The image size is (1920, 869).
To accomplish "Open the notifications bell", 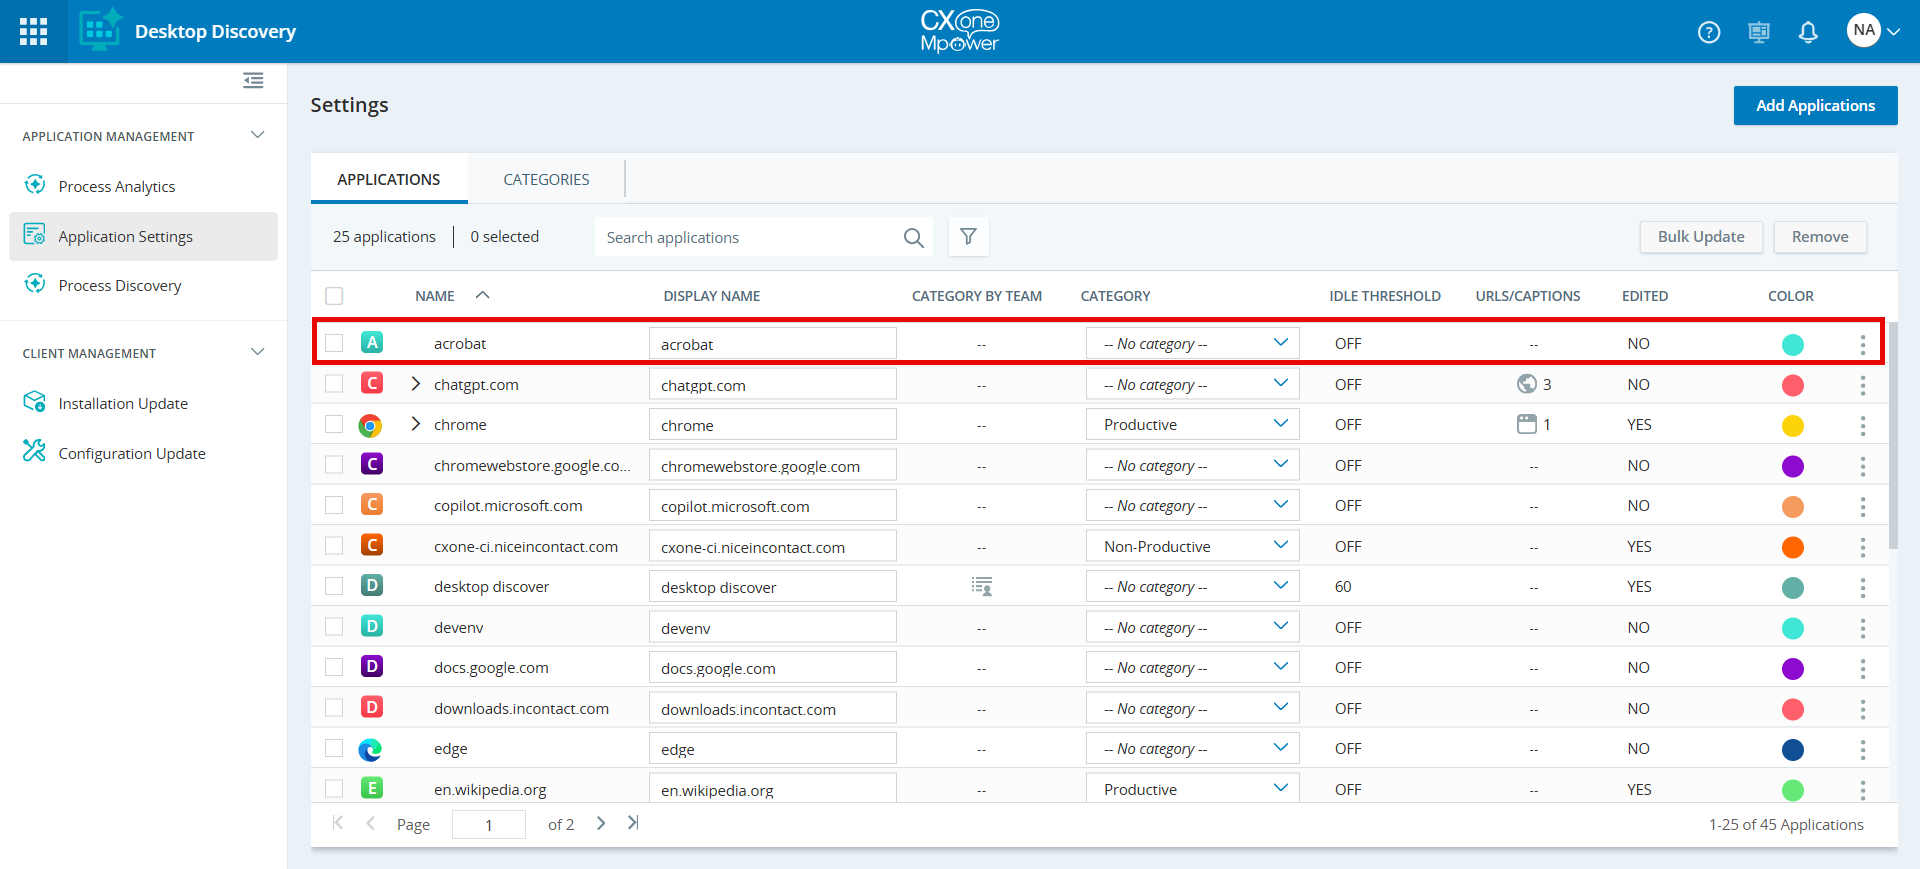I will pyautogui.click(x=1807, y=32).
